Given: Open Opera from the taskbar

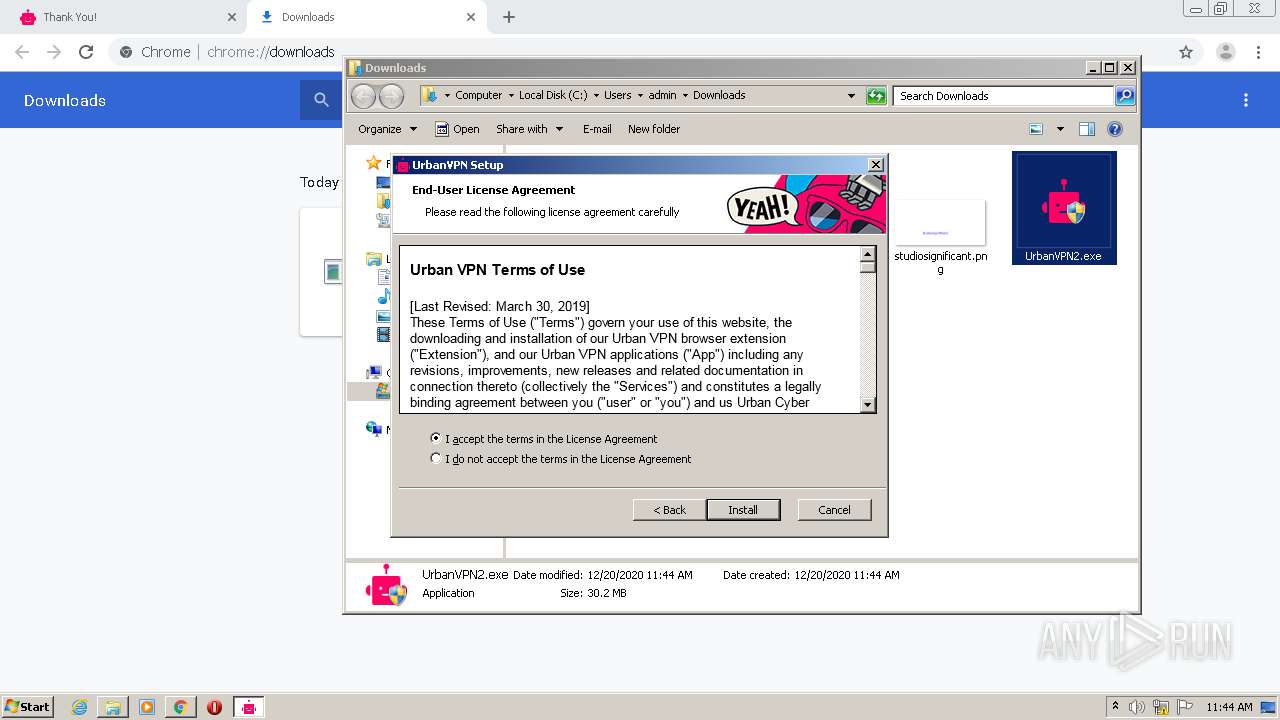Looking at the screenshot, I should tap(214, 707).
